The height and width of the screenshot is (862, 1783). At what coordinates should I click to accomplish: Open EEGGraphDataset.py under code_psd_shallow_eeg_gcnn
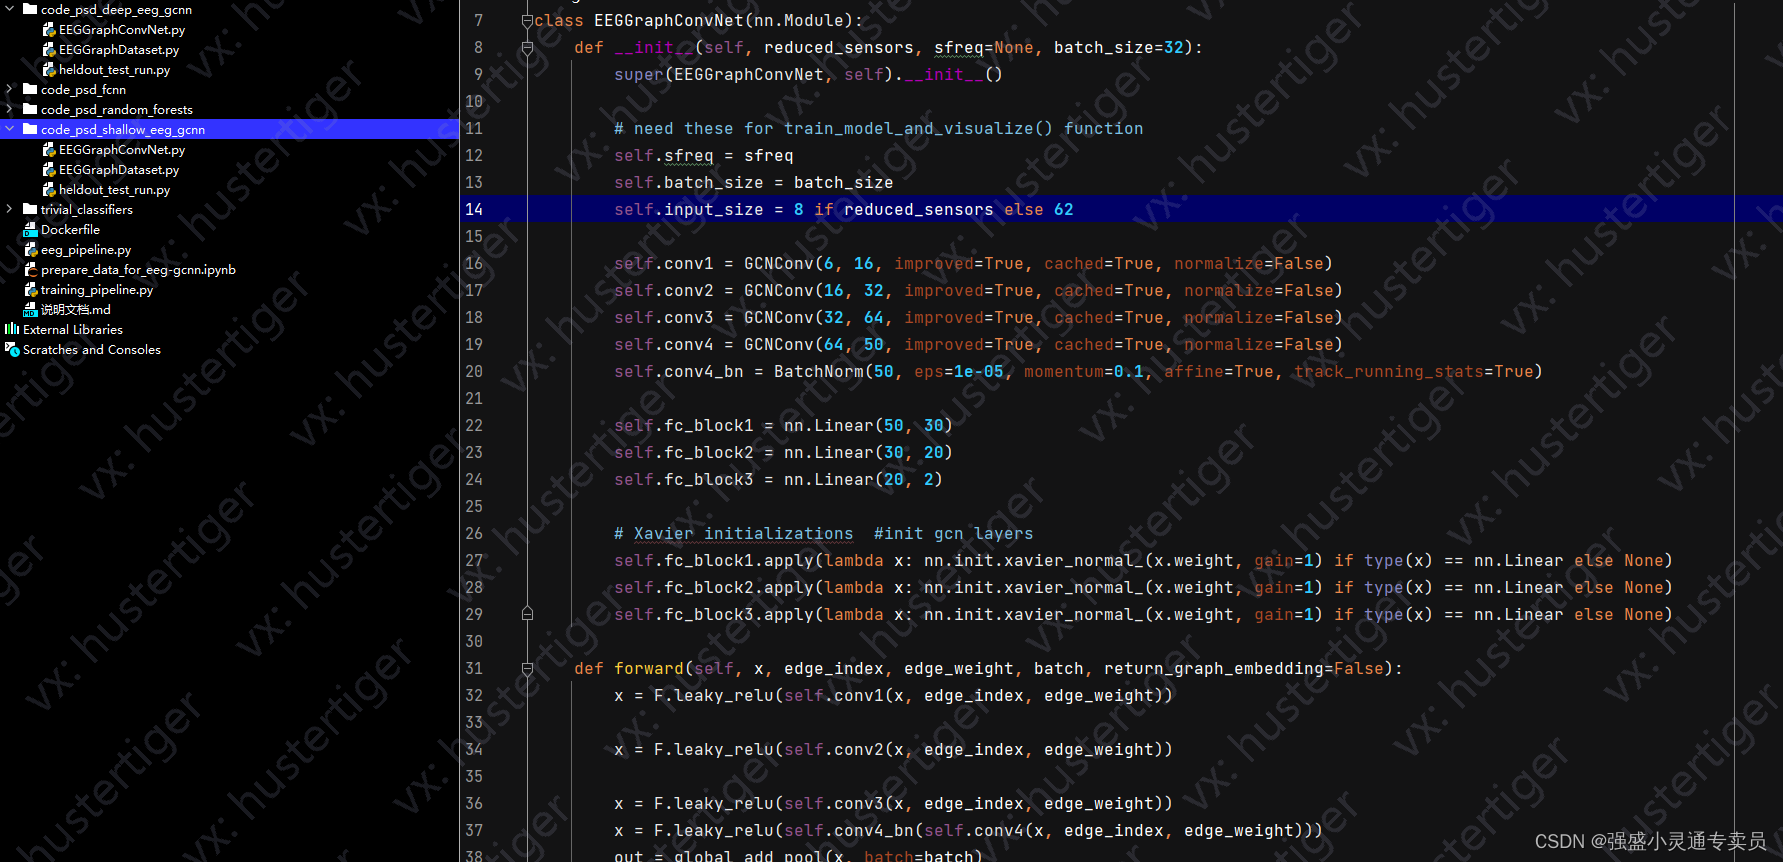click(119, 169)
